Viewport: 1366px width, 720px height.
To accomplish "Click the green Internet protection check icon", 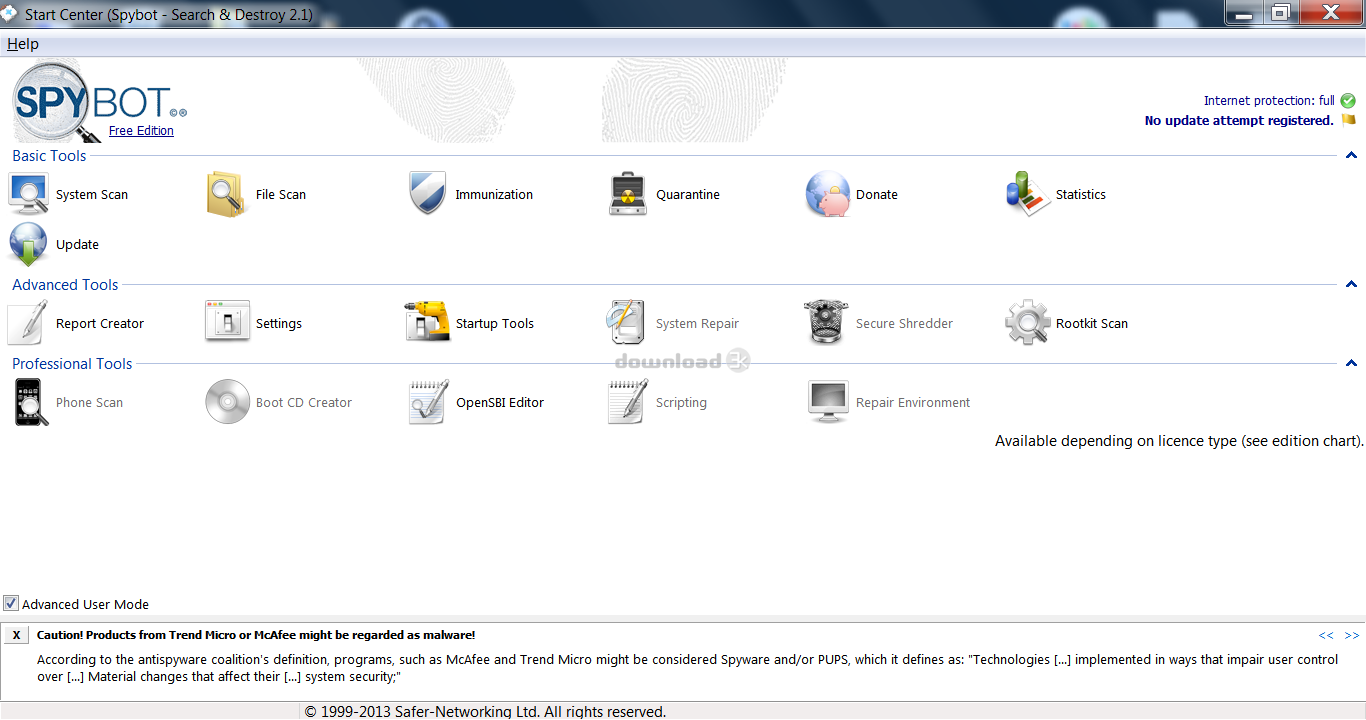I will pyautogui.click(x=1348, y=100).
